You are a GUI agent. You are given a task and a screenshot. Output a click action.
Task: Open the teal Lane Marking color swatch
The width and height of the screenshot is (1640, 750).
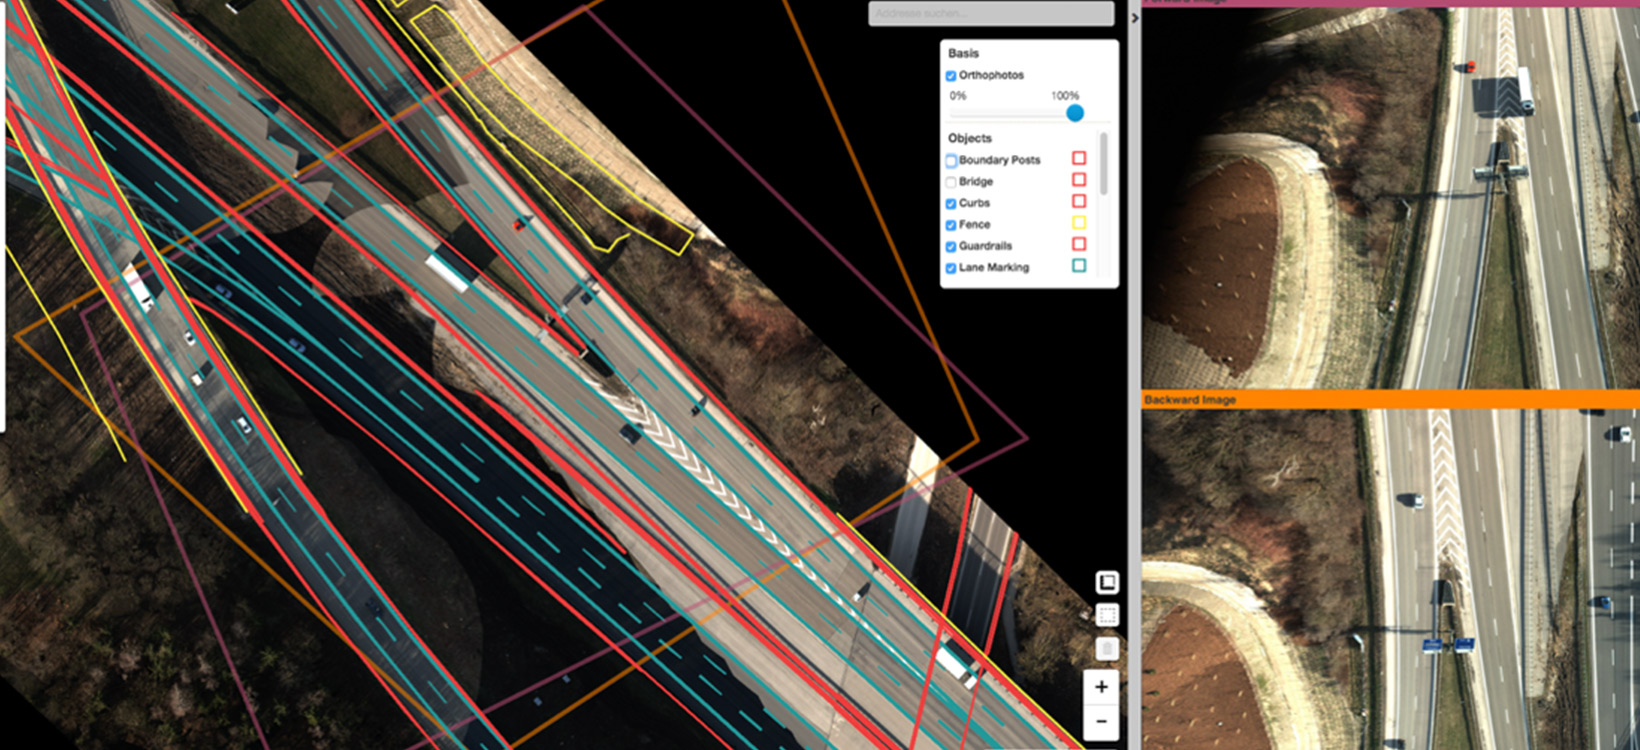coord(1079,266)
